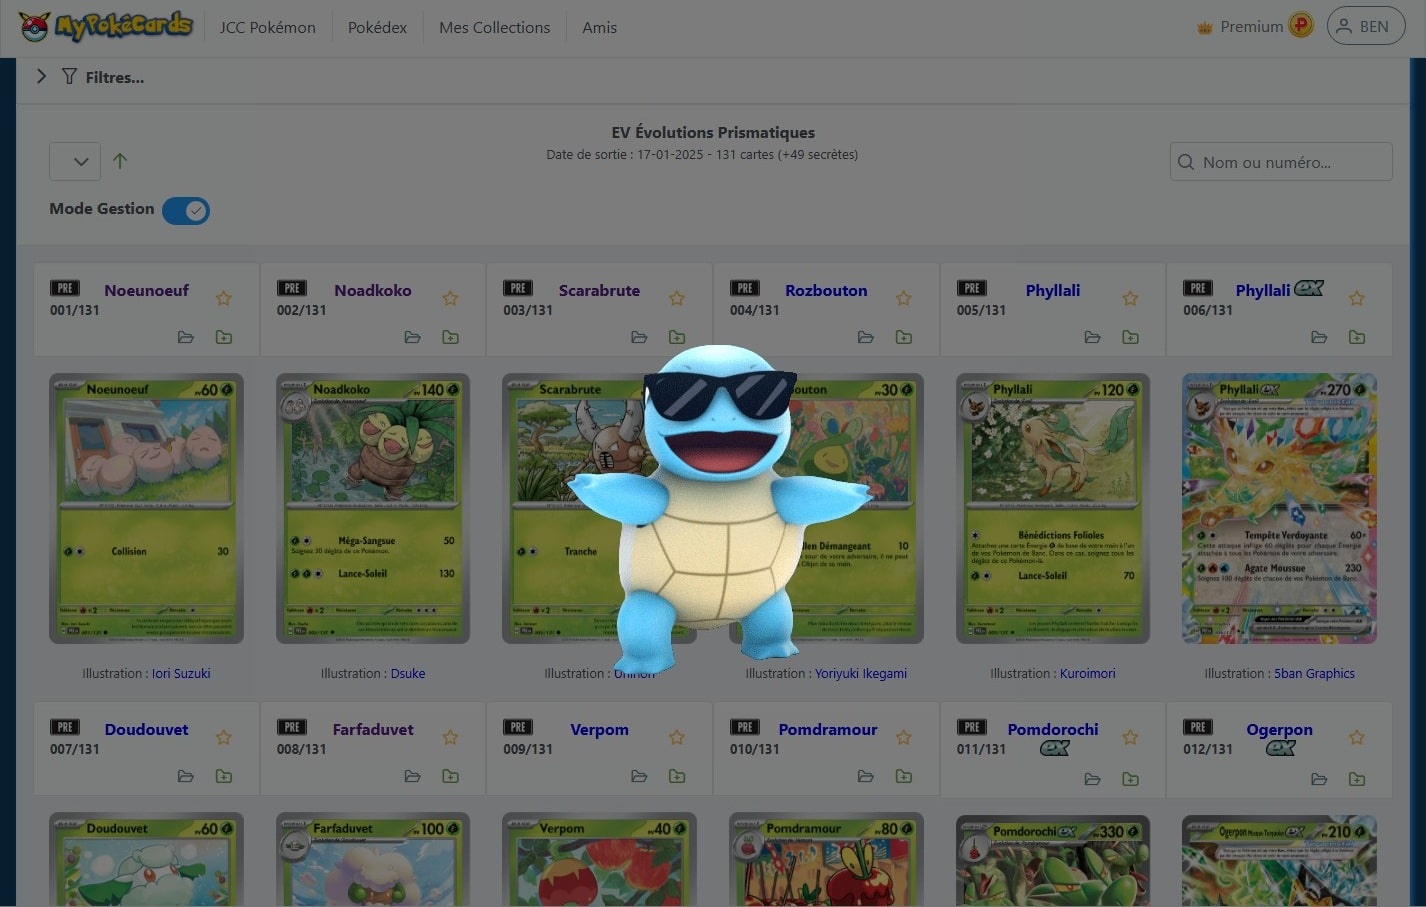The image size is (1426, 907).
Task: Open the Amis page
Action: point(599,27)
